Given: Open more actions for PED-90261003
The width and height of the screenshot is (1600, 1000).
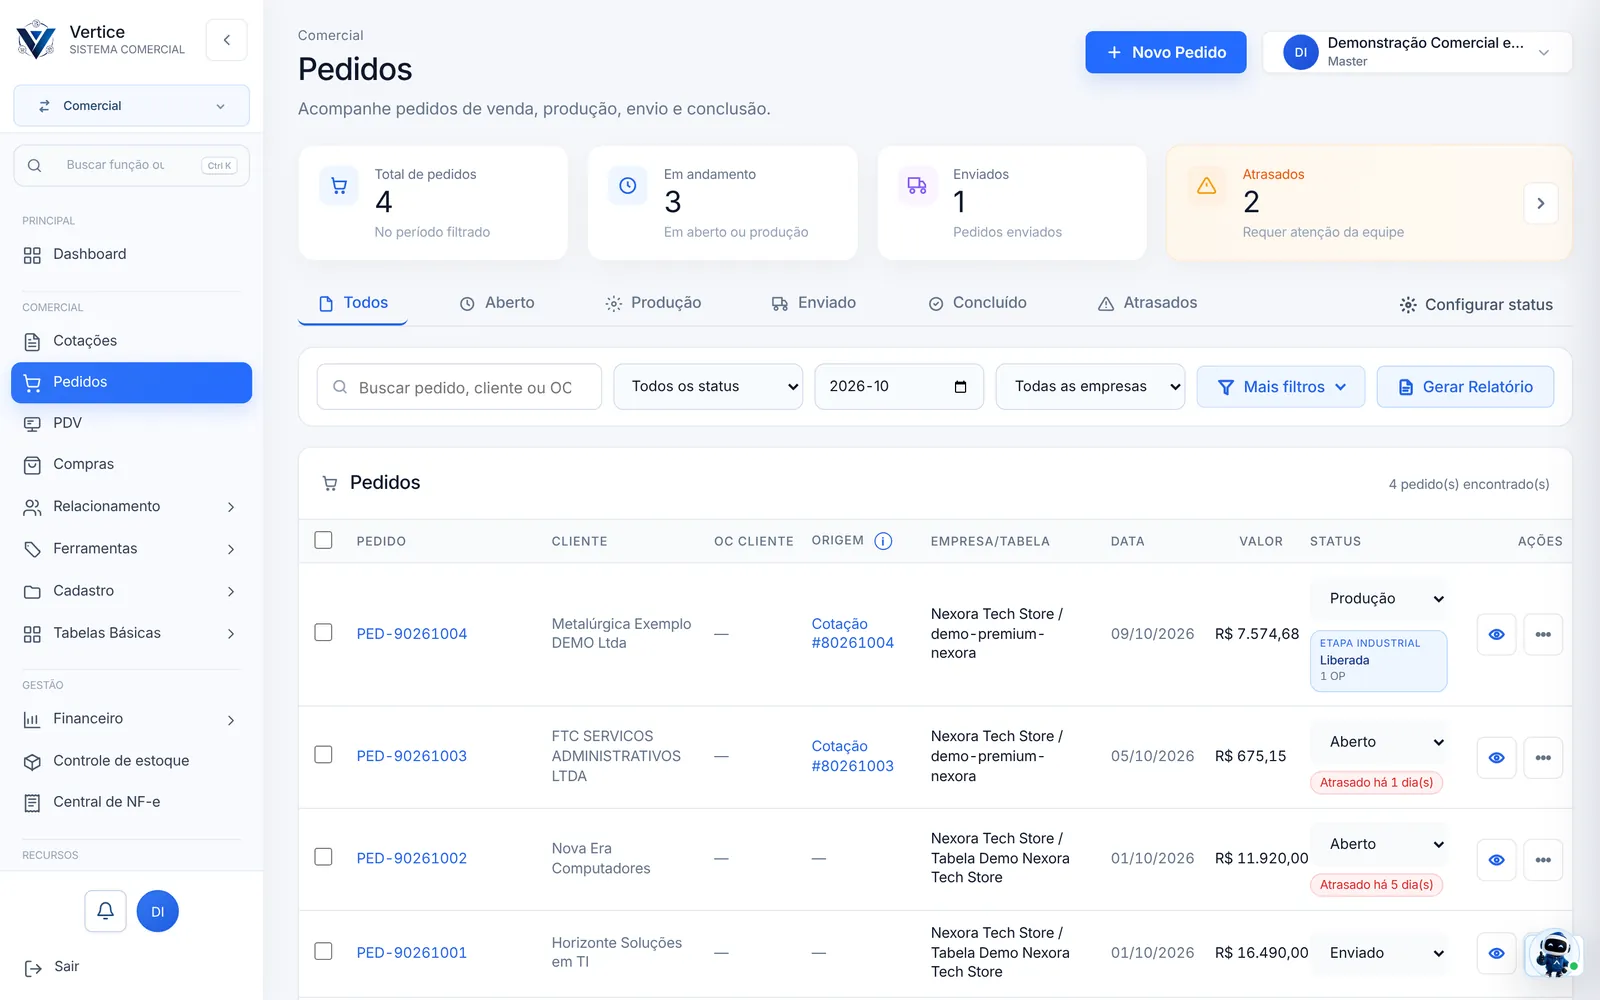Looking at the screenshot, I should [x=1543, y=757].
